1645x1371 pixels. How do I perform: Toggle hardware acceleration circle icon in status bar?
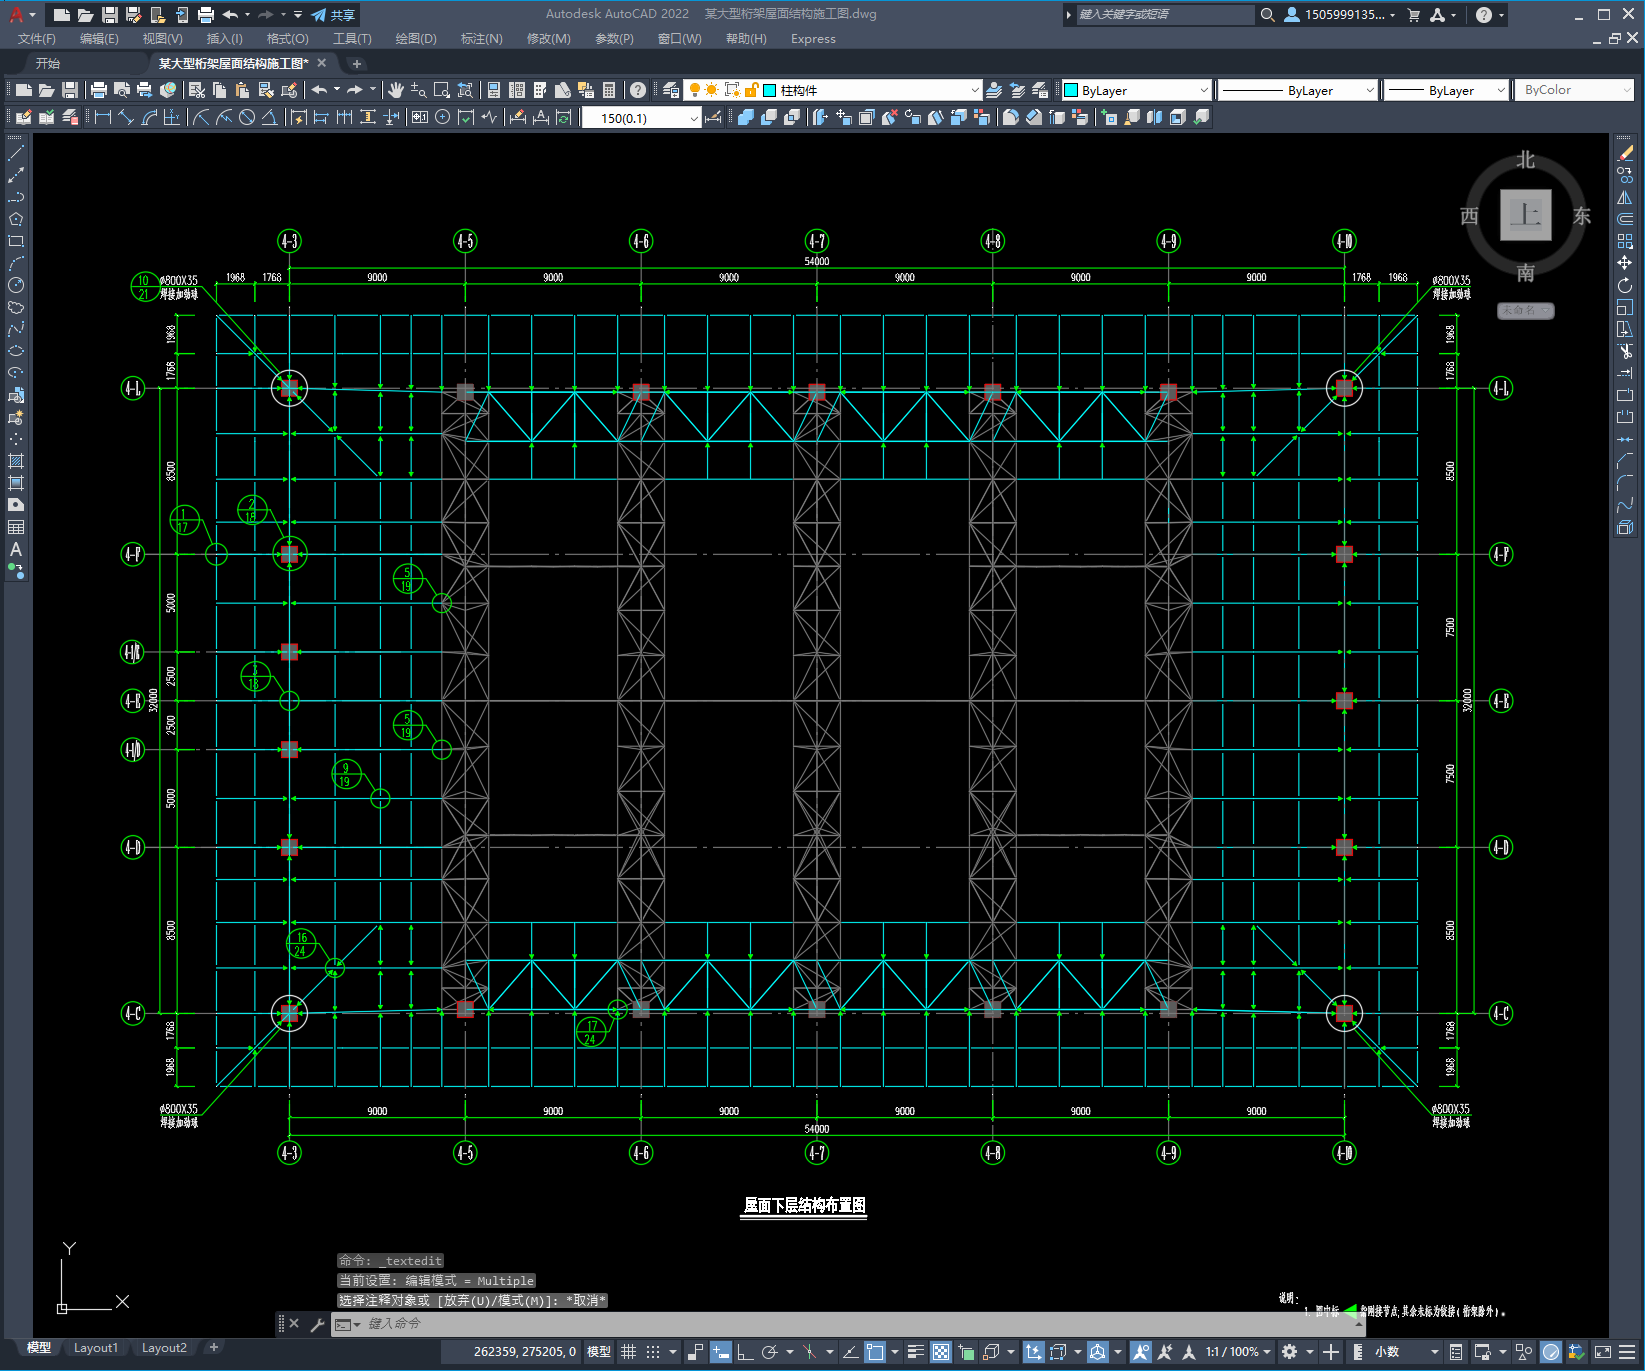(1551, 1352)
